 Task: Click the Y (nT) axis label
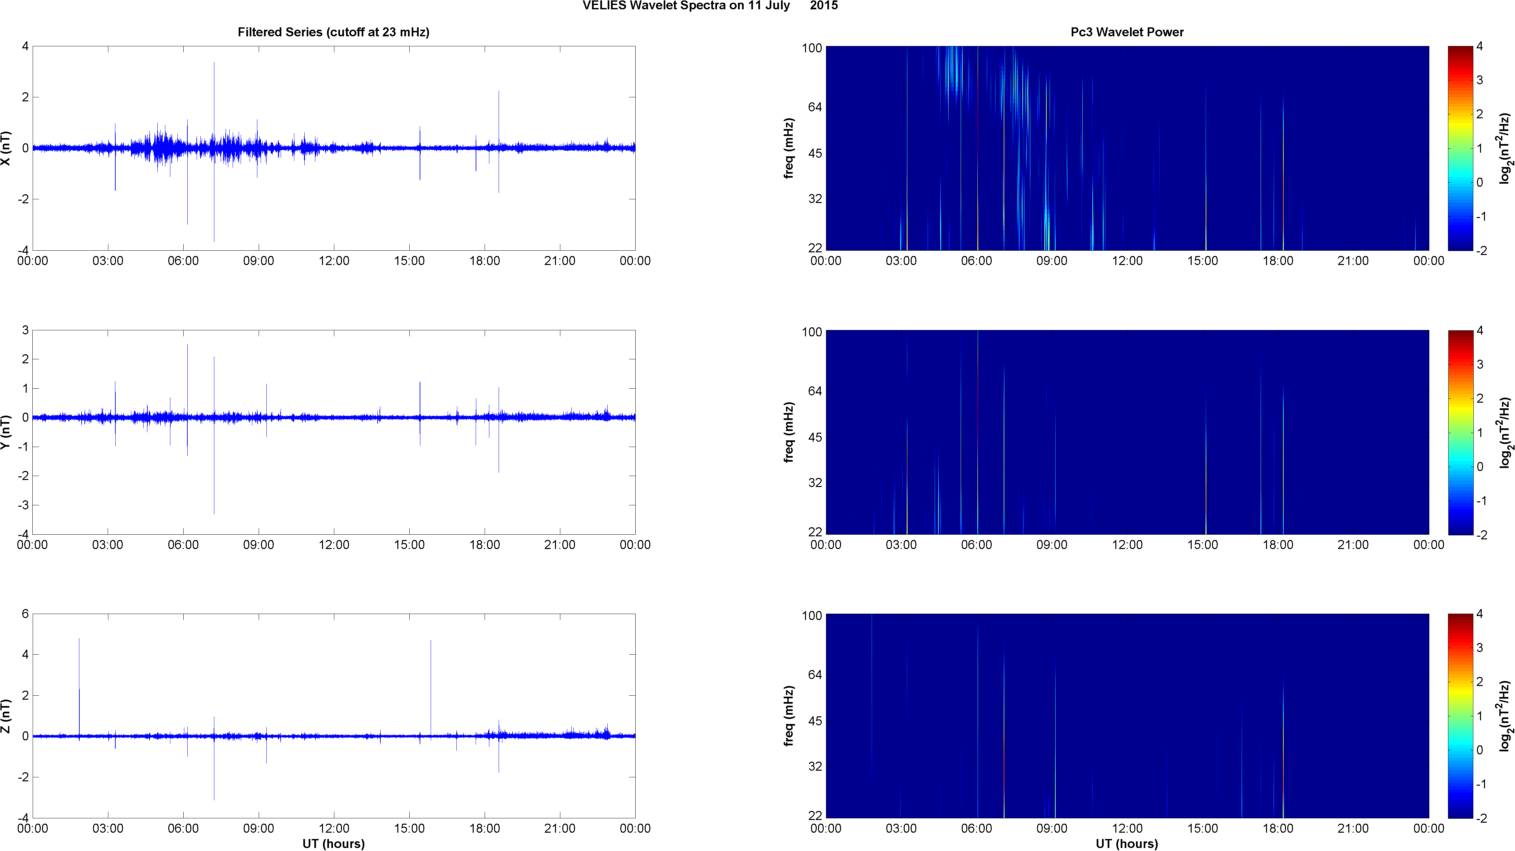tap(7, 432)
